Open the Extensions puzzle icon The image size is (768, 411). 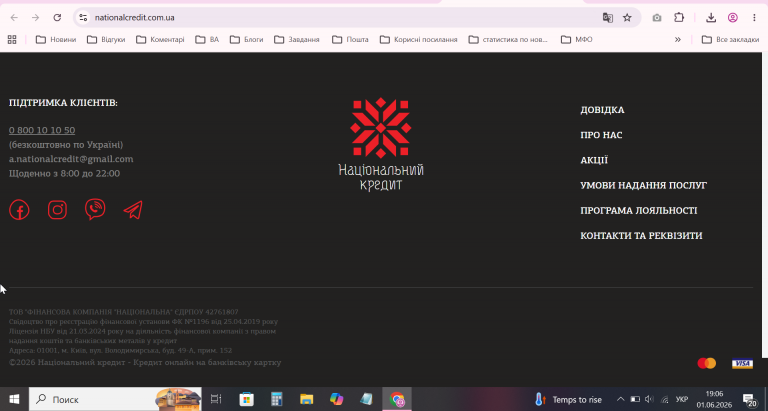679,18
